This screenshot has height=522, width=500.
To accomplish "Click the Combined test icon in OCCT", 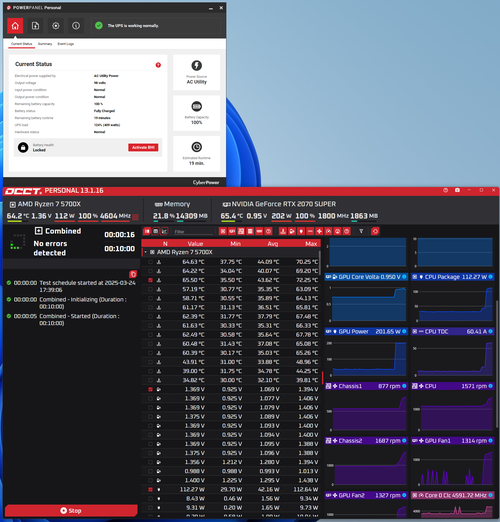I will coord(39,231).
